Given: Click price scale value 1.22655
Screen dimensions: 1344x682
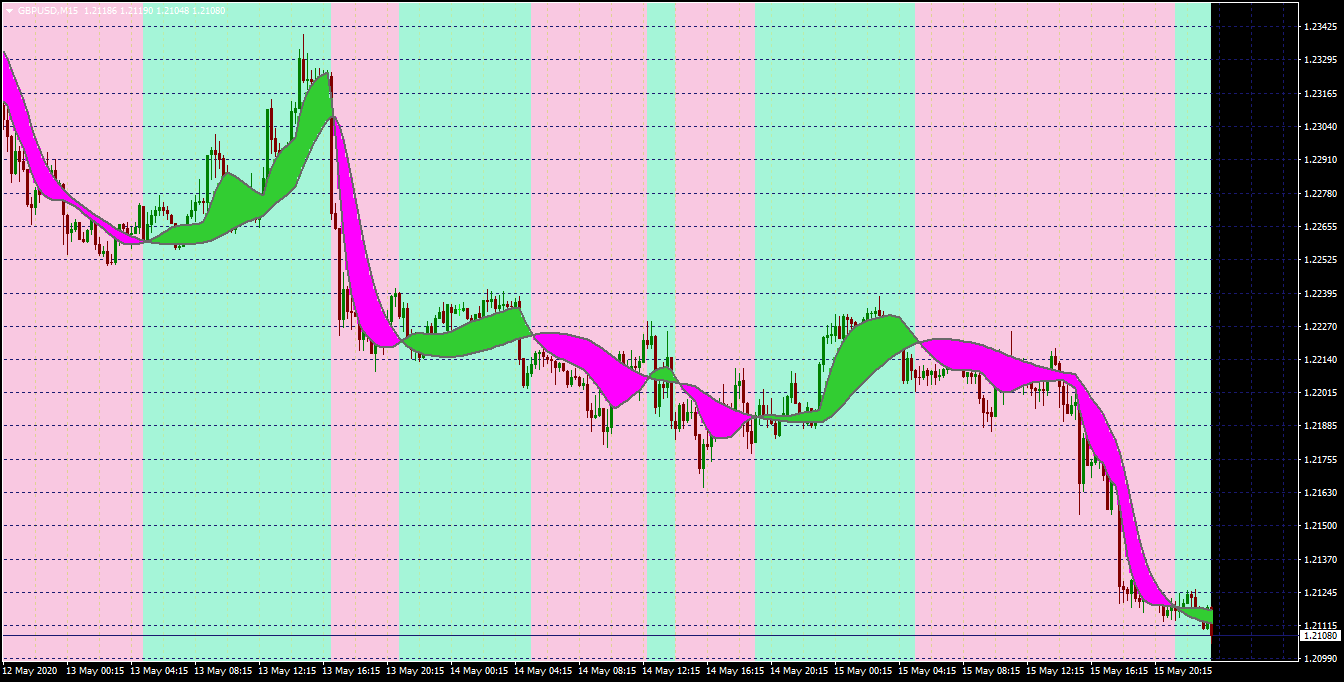Looking at the screenshot, I should [x=1321, y=227].
